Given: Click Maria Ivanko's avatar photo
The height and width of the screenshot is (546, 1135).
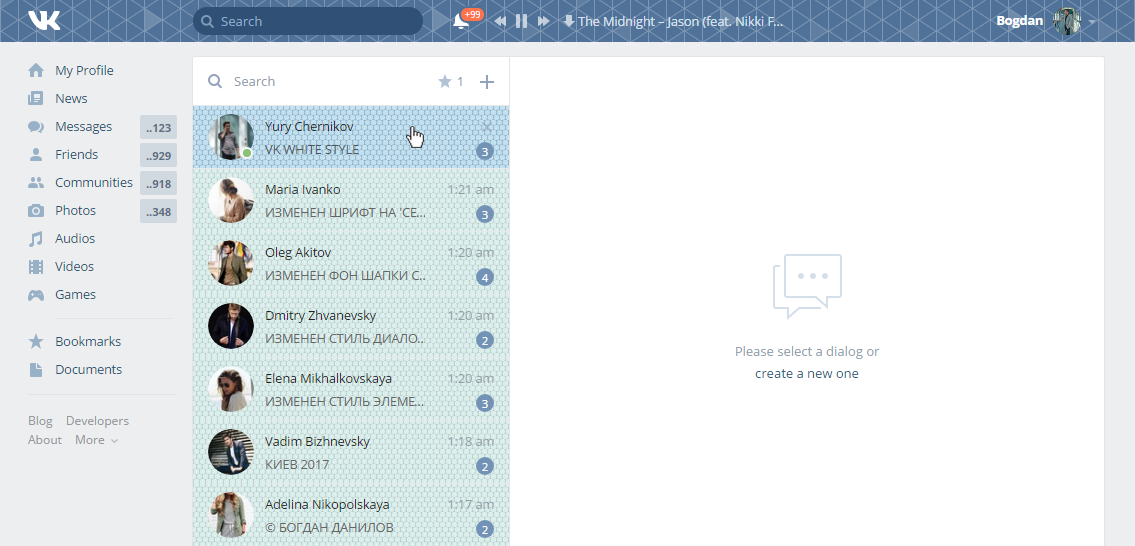Looking at the screenshot, I should [x=231, y=200].
